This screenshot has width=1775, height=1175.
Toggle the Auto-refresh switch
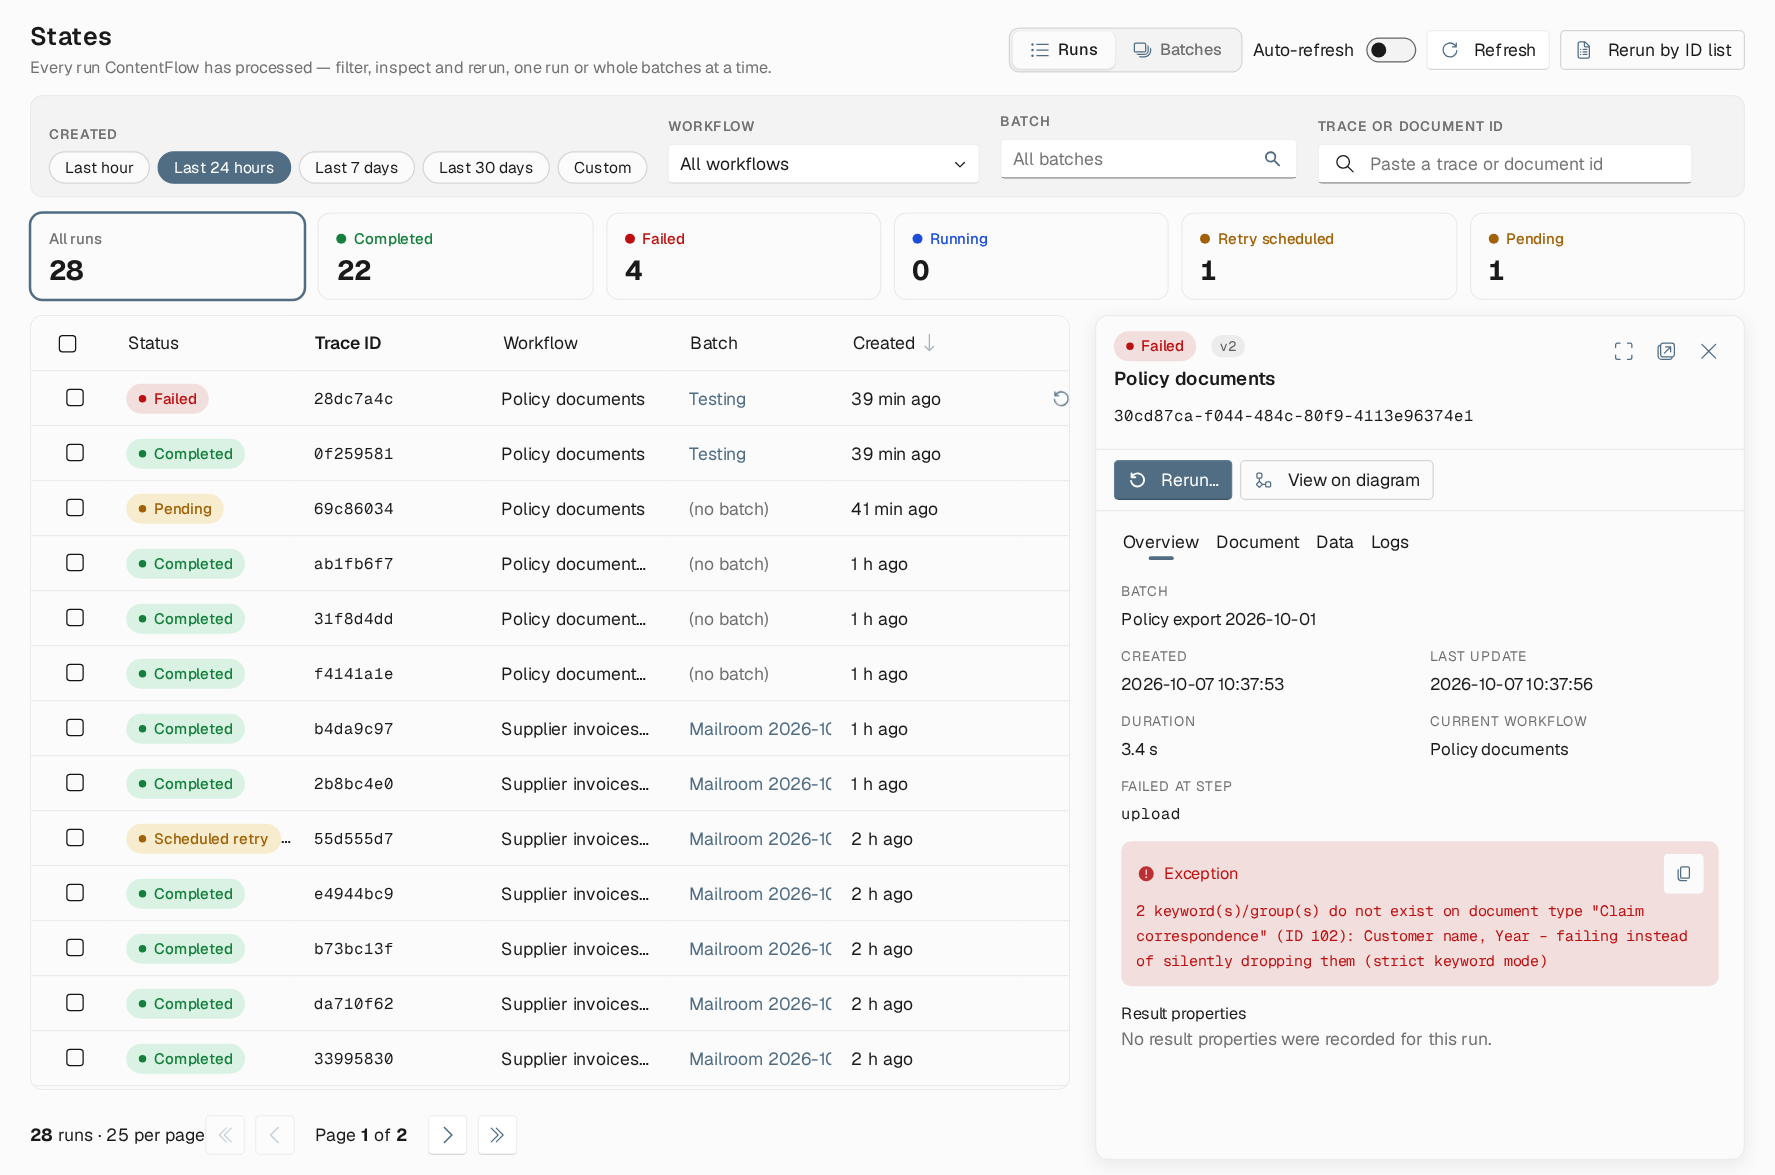pos(1391,50)
